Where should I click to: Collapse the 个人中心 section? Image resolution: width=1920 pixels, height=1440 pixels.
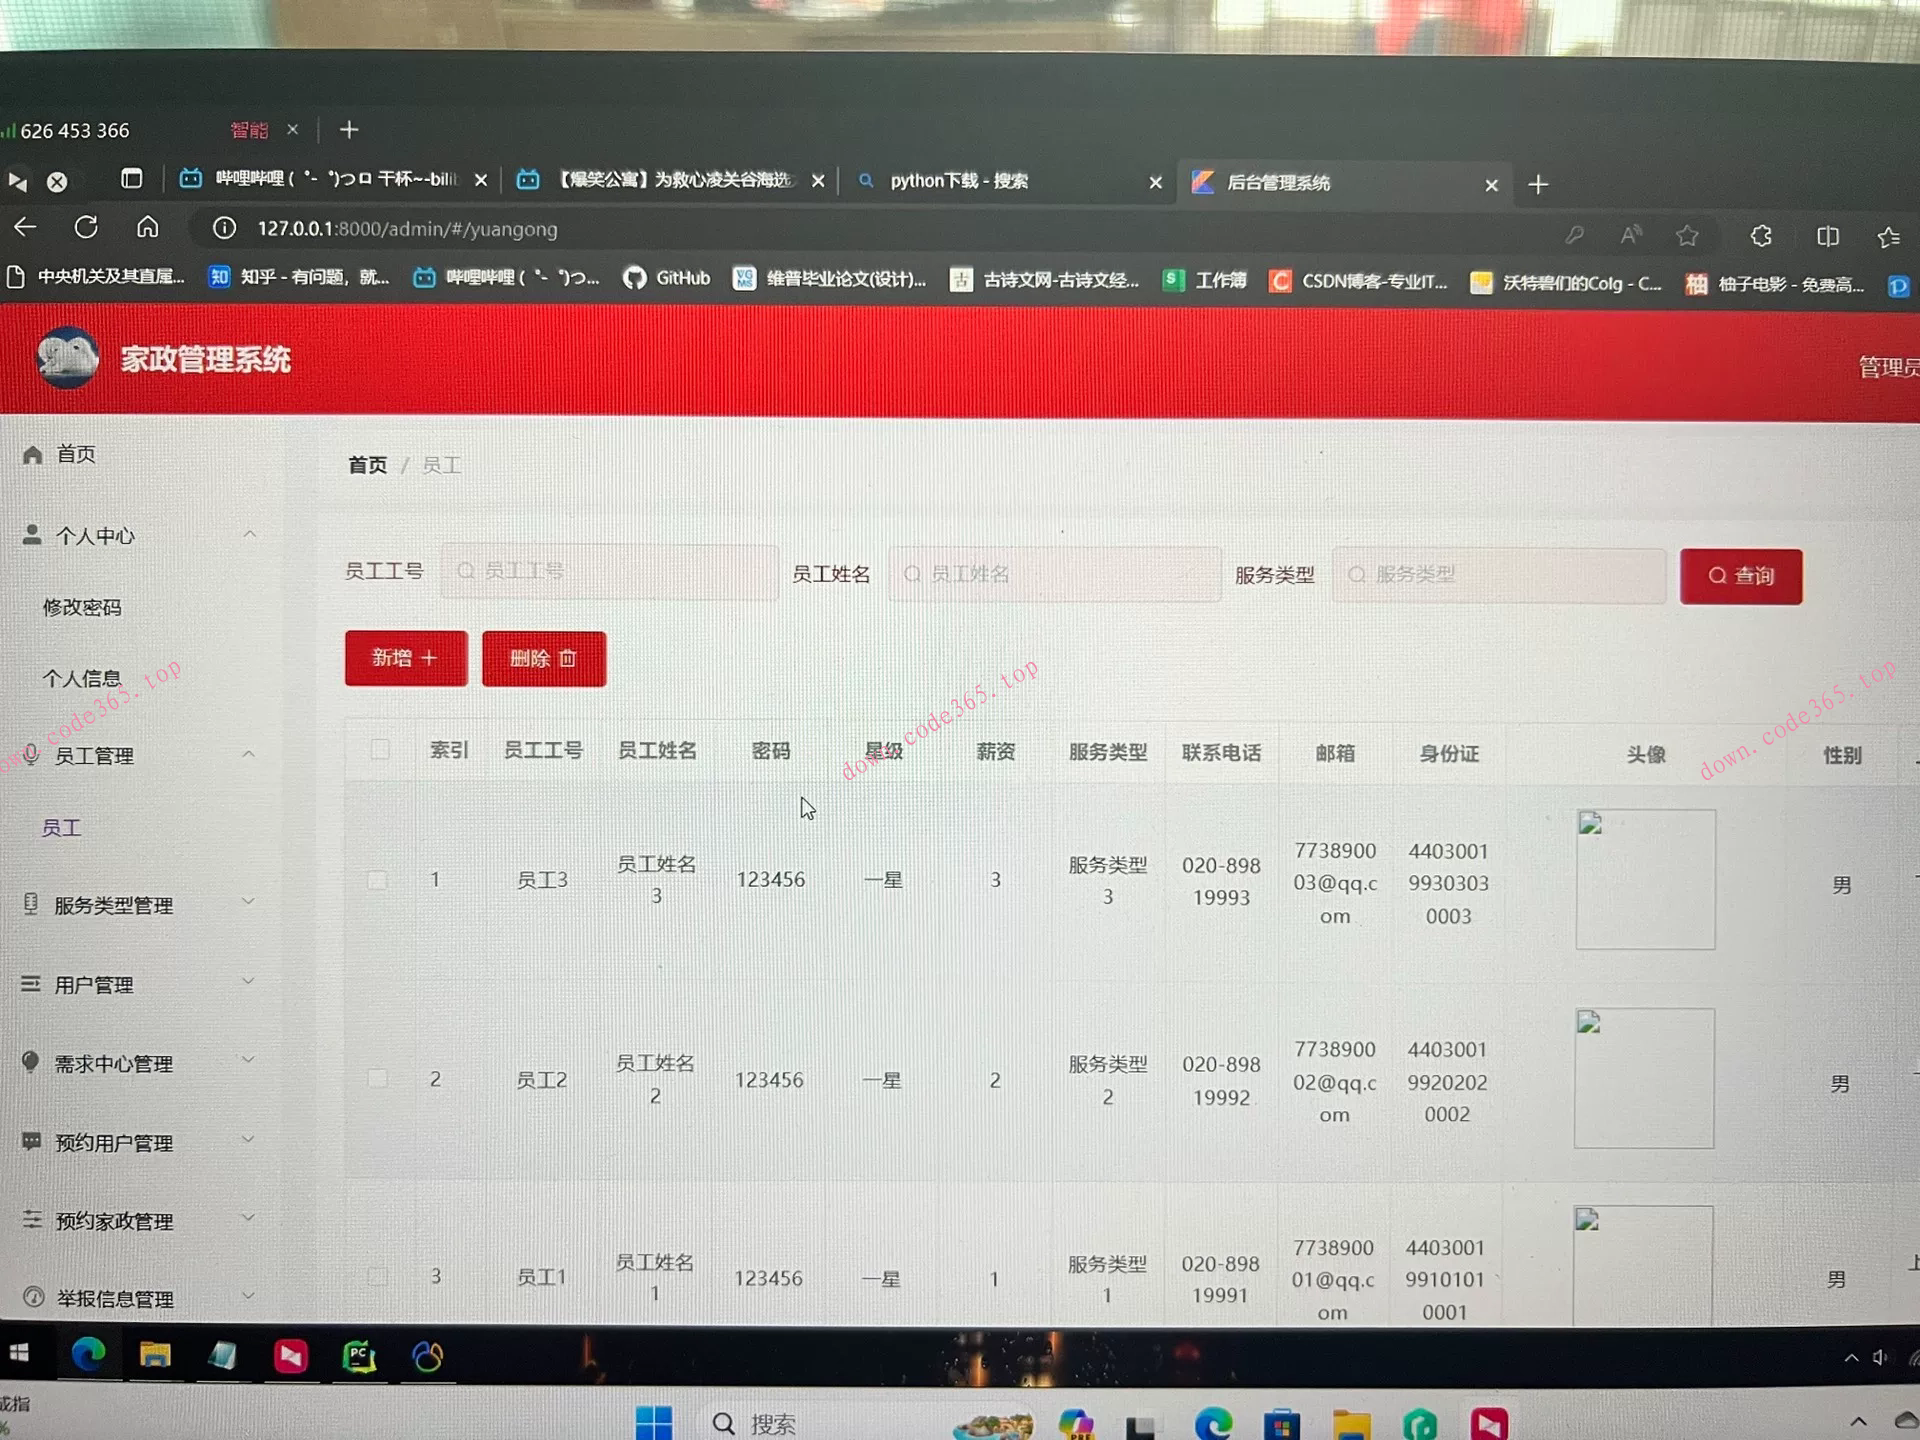(249, 533)
